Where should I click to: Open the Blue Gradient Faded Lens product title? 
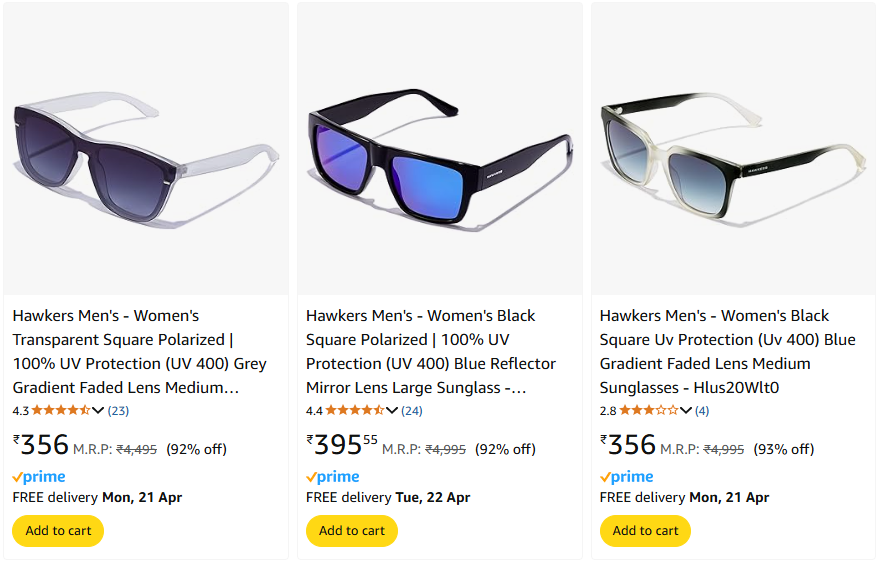tap(727, 352)
